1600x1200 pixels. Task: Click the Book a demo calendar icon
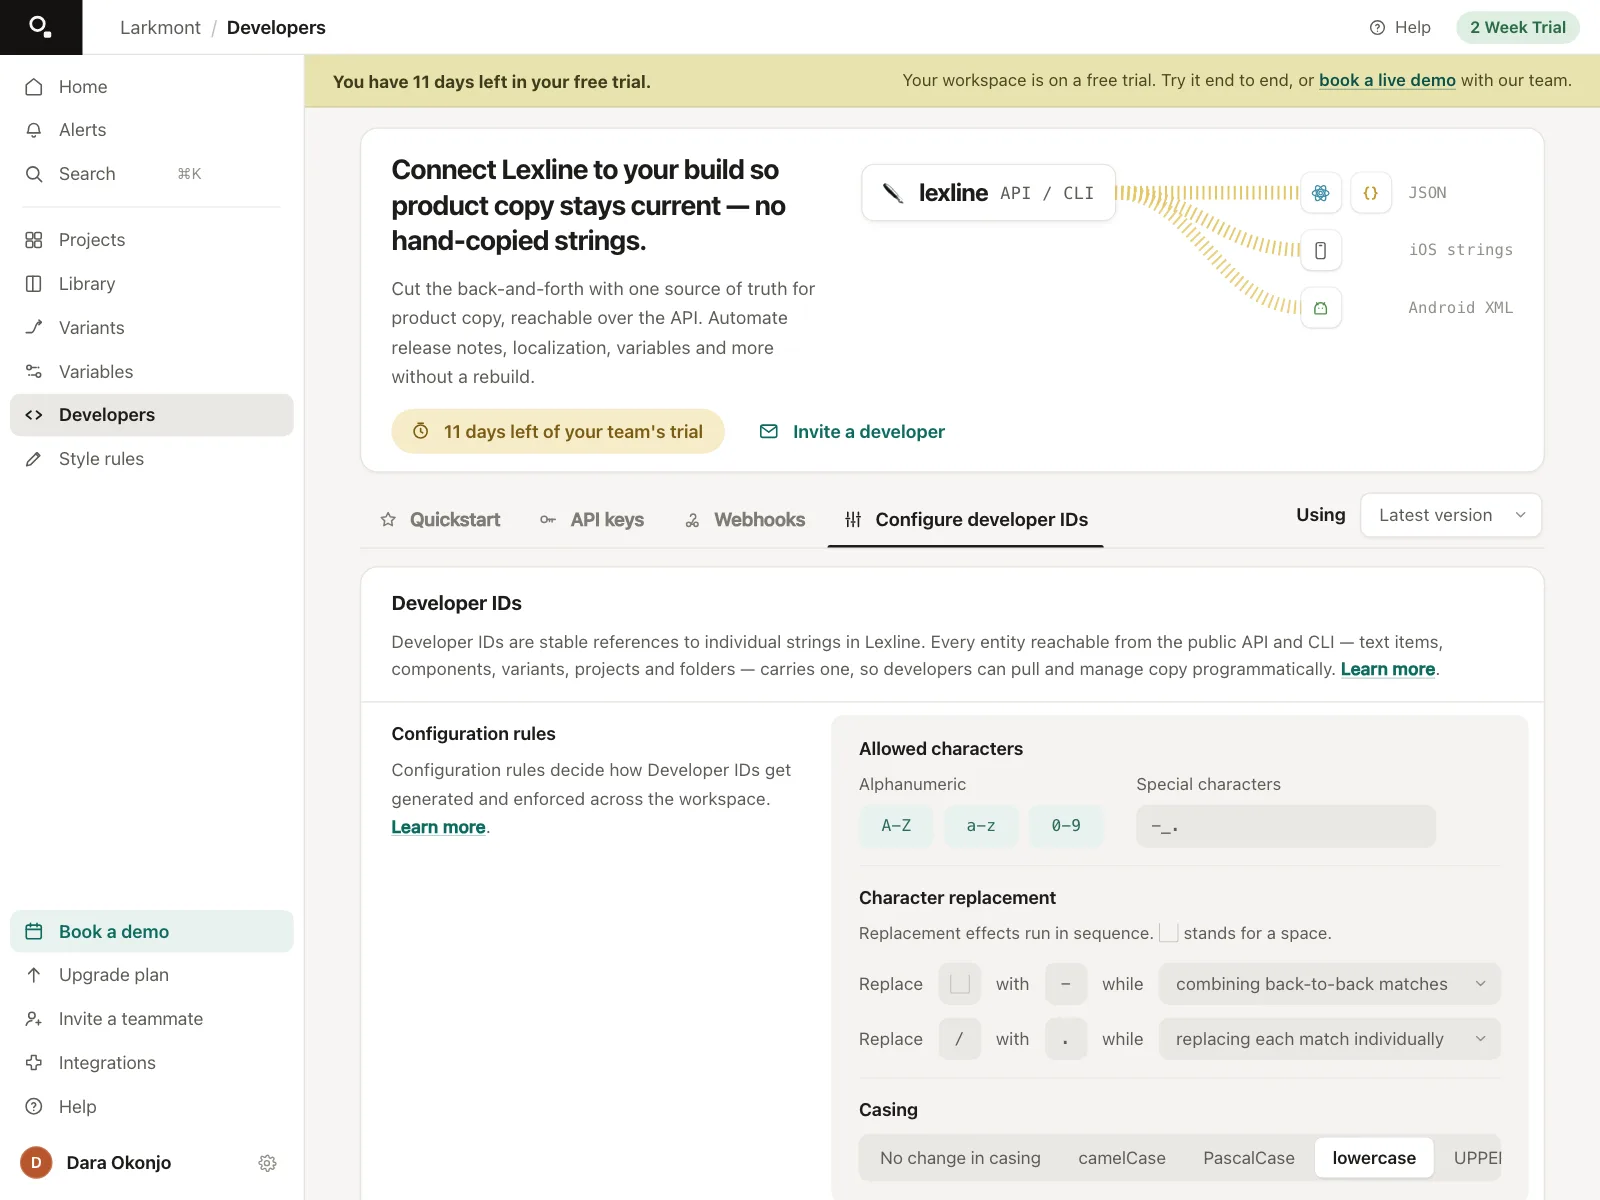pyautogui.click(x=34, y=932)
